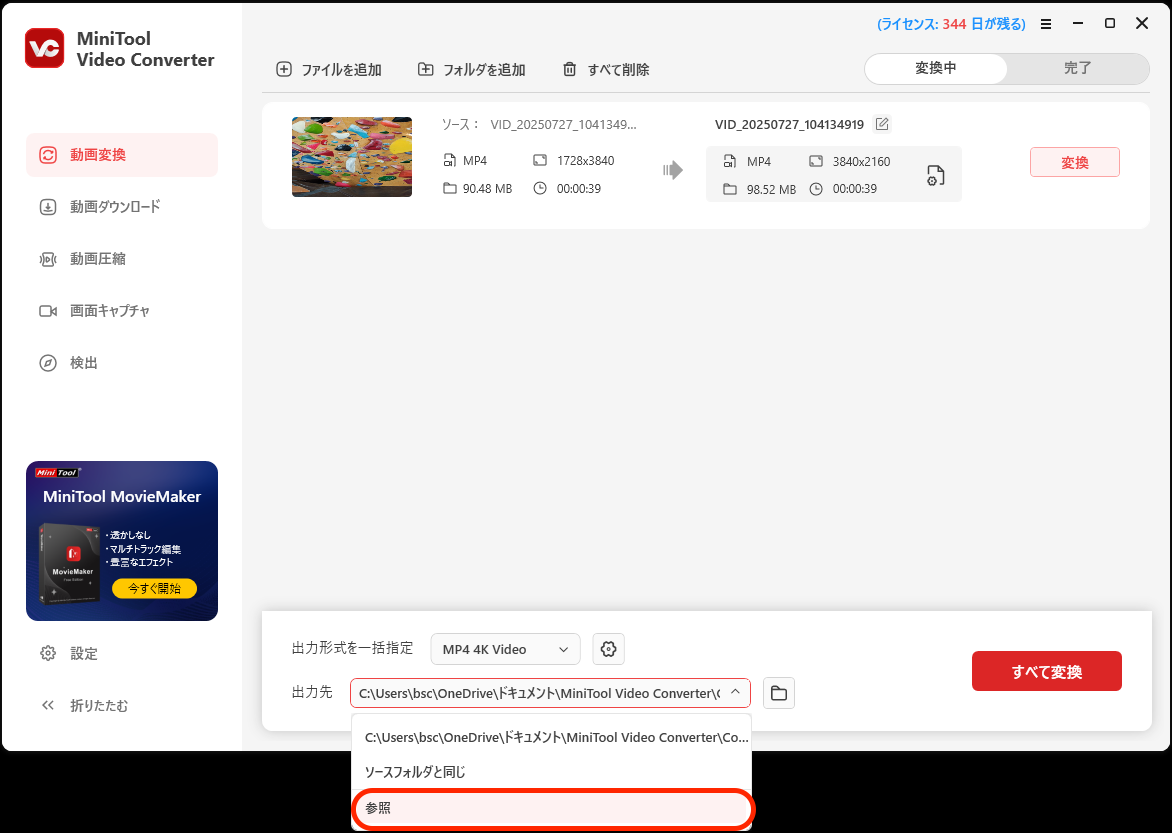Image resolution: width=1172 pixels, height=833 pixels.
Task: Click the output file size 98.52 MB
Action: point(771,190)
